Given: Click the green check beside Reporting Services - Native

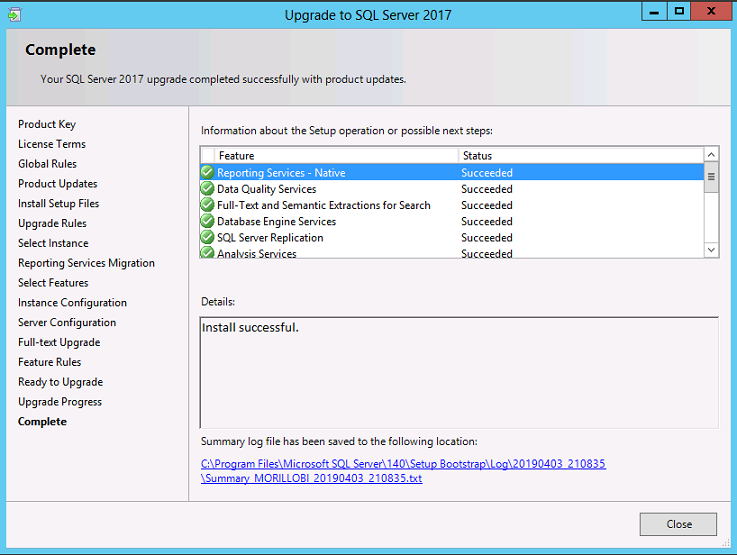Looking at the screenshot, I should (207, 172).
